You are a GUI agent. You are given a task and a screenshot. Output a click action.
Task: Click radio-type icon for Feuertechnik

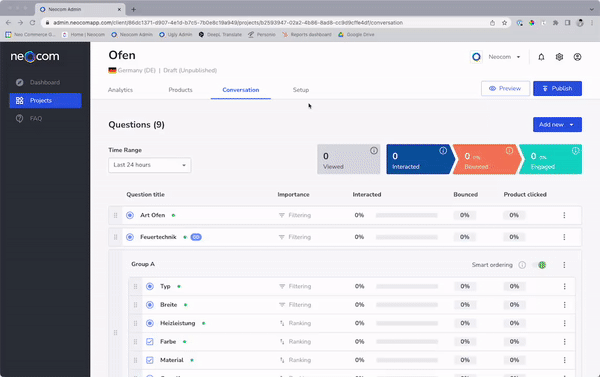(x=130, y=237)
